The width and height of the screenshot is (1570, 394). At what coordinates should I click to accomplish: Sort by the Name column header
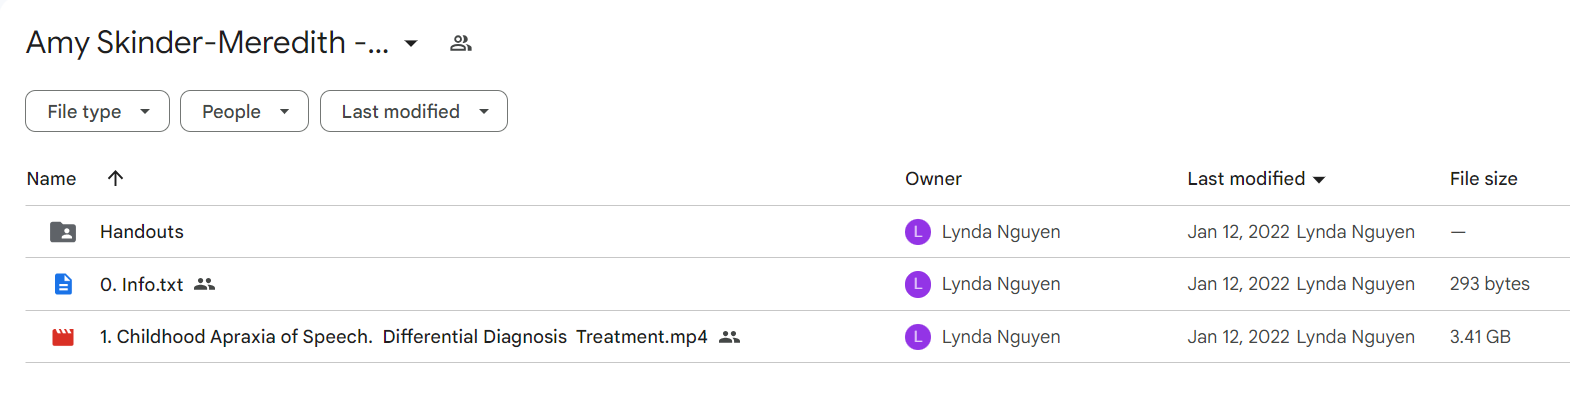click(x=51, y=178)
